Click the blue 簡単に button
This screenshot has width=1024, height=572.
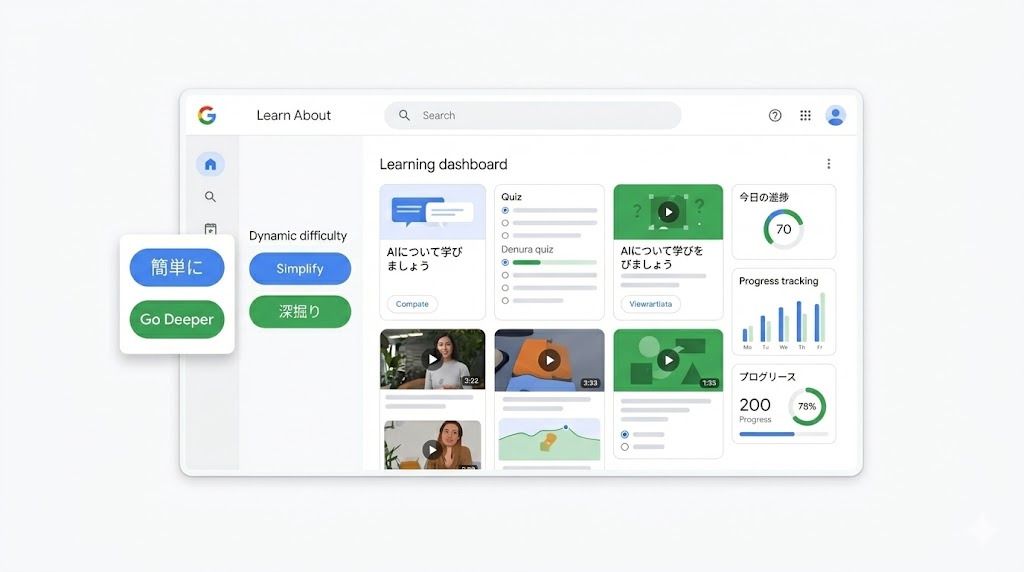click(x=177, y=267)
